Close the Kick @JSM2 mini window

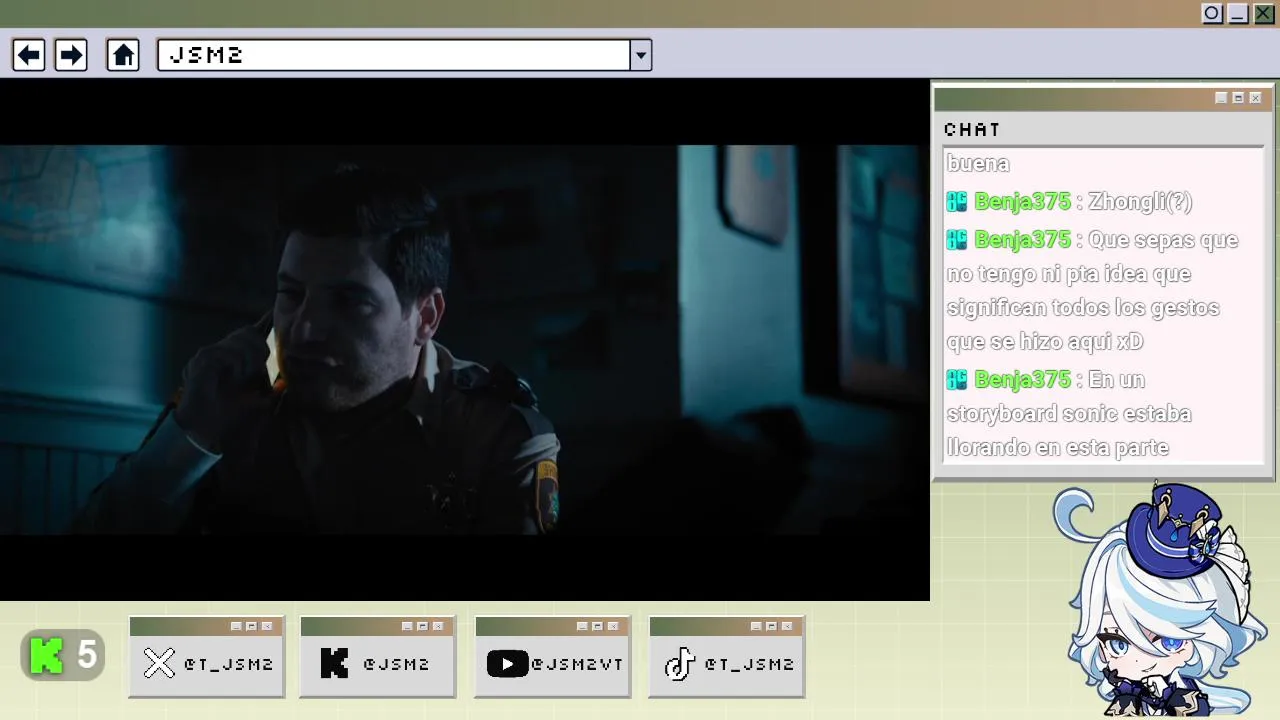pyautogui.click(x=438, y=626)
